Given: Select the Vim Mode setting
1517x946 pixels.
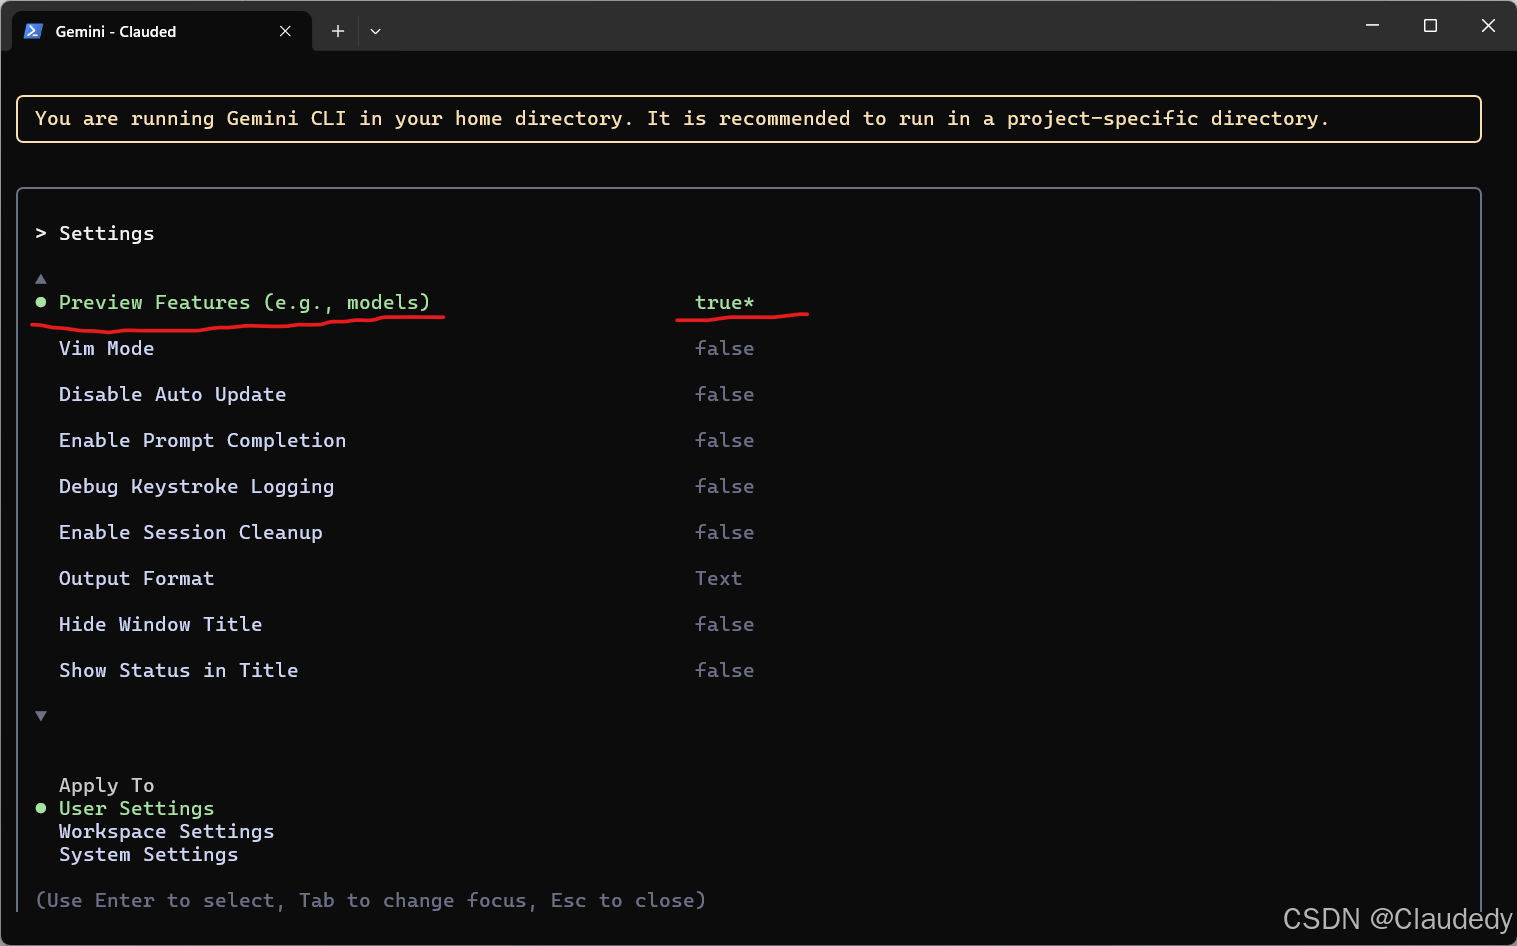Looking at the screenshot, I should tap(107, 348).
